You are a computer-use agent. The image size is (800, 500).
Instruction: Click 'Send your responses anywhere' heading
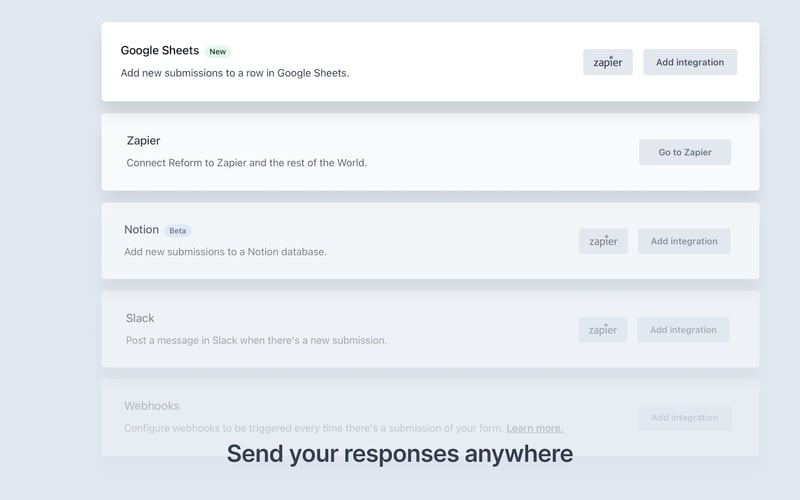click(x=399, y=454)
